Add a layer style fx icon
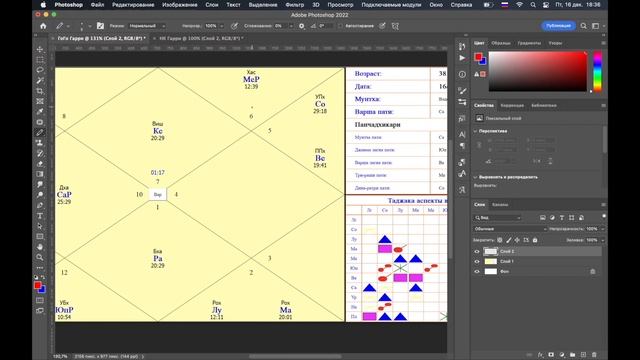The image size is (640, 360). [x=541, y=355]
